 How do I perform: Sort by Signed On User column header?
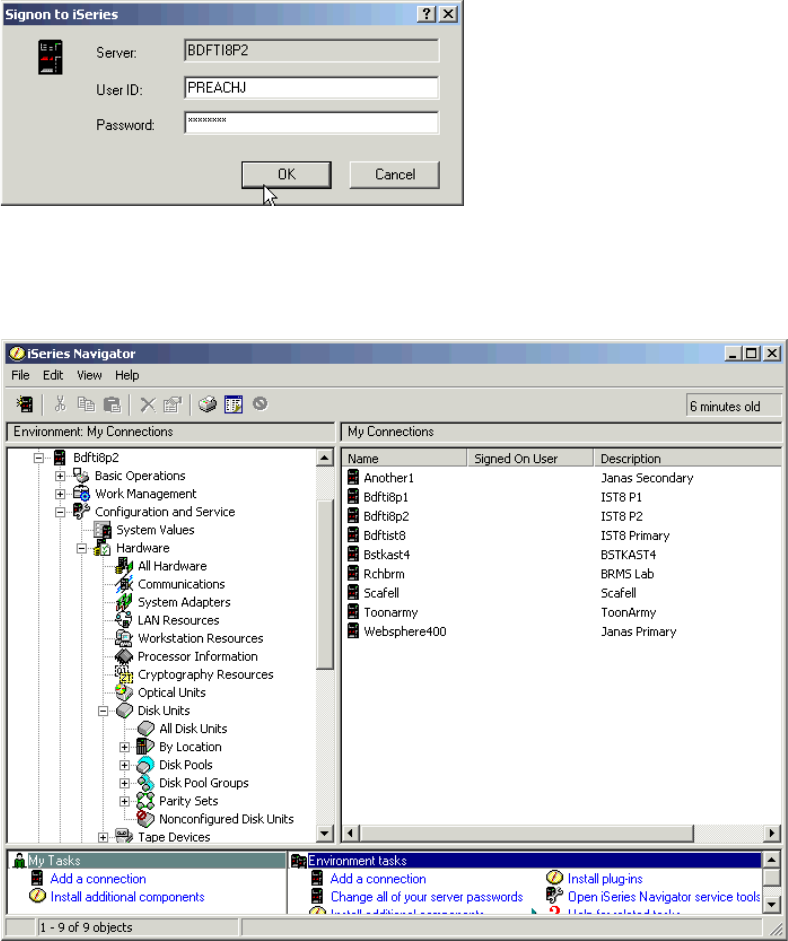530,458
